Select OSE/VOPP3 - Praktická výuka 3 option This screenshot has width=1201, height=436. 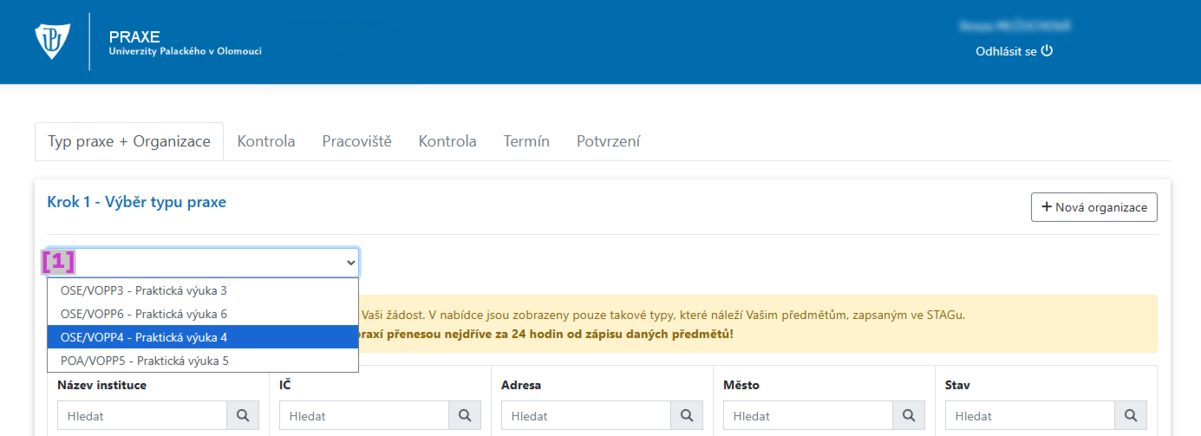click(144, 291)
